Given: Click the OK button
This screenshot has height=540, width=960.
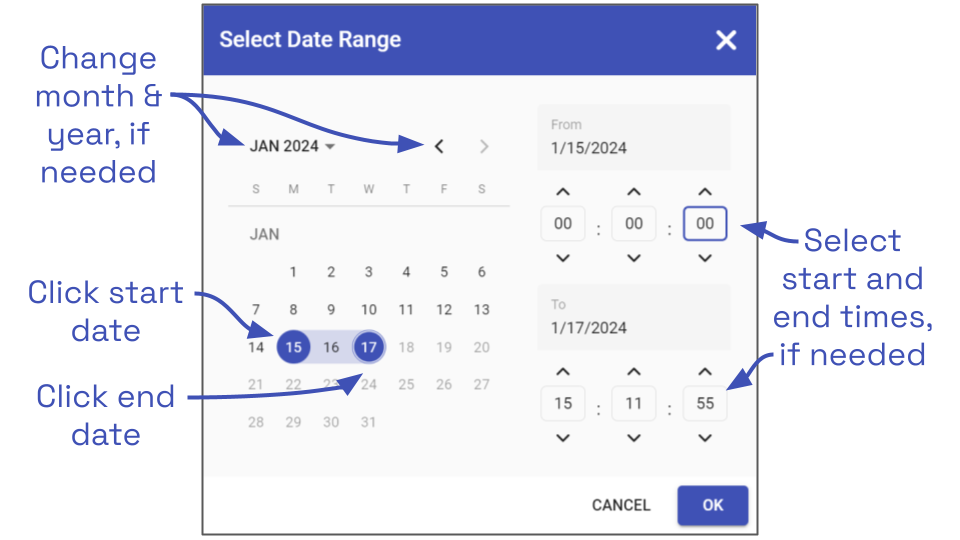Looking at the screenshot, I should point(712,505).
